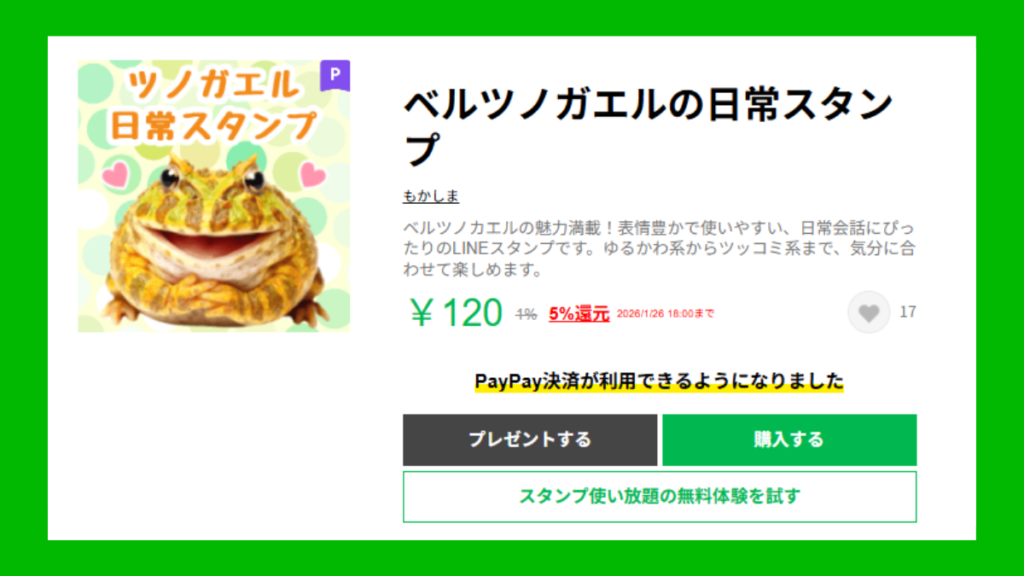This screenshot has height=576, width=1024.
Task: Select the yen symbol of the price
Action: click(421, 313)
